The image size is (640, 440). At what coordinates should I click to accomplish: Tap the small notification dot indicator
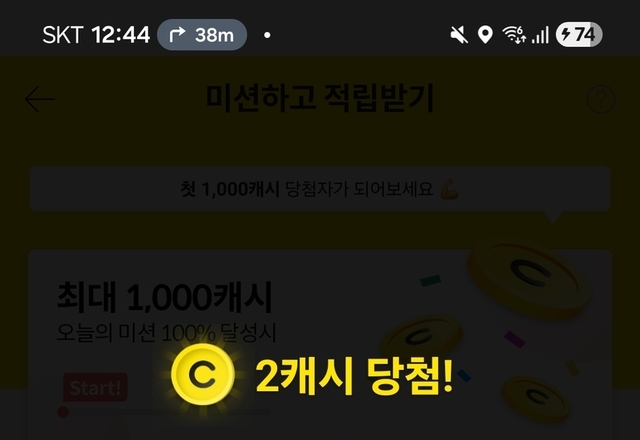click(267, 35)
